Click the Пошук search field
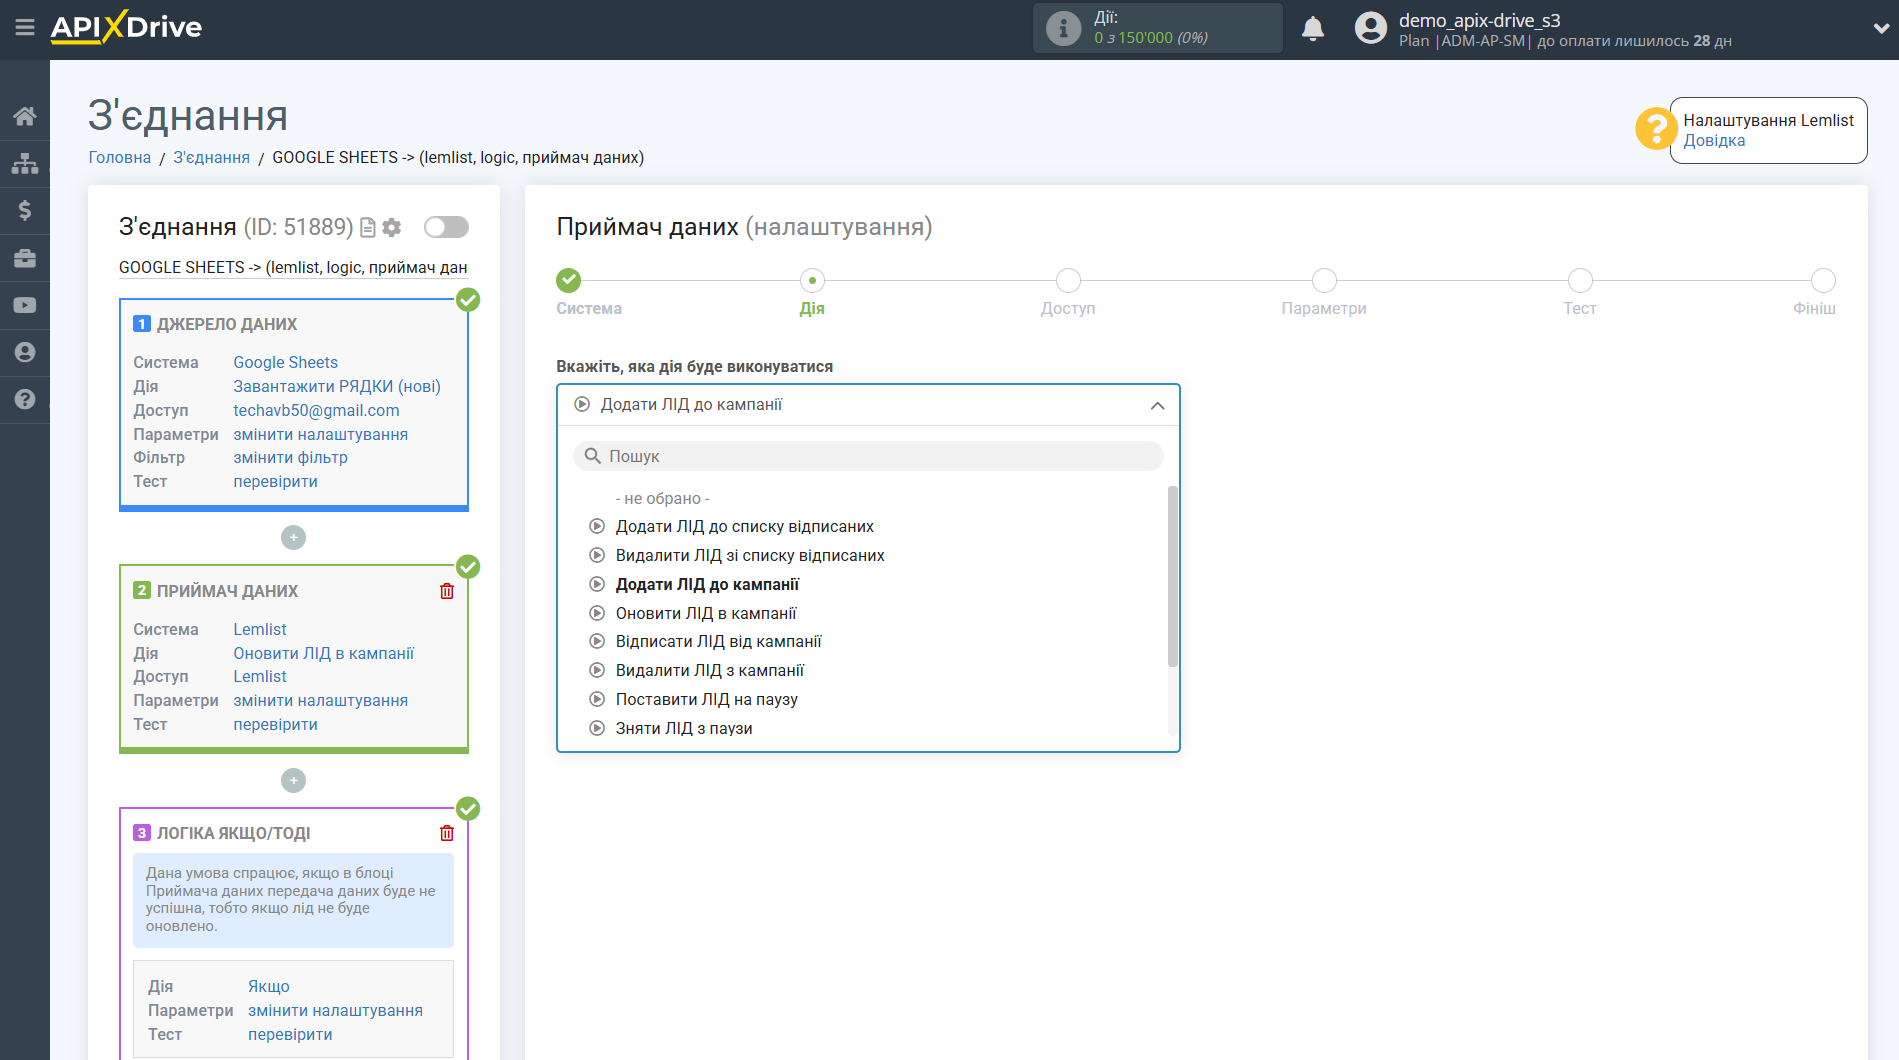Screen dimensions: 1899x1060 [x=868, y=456]
